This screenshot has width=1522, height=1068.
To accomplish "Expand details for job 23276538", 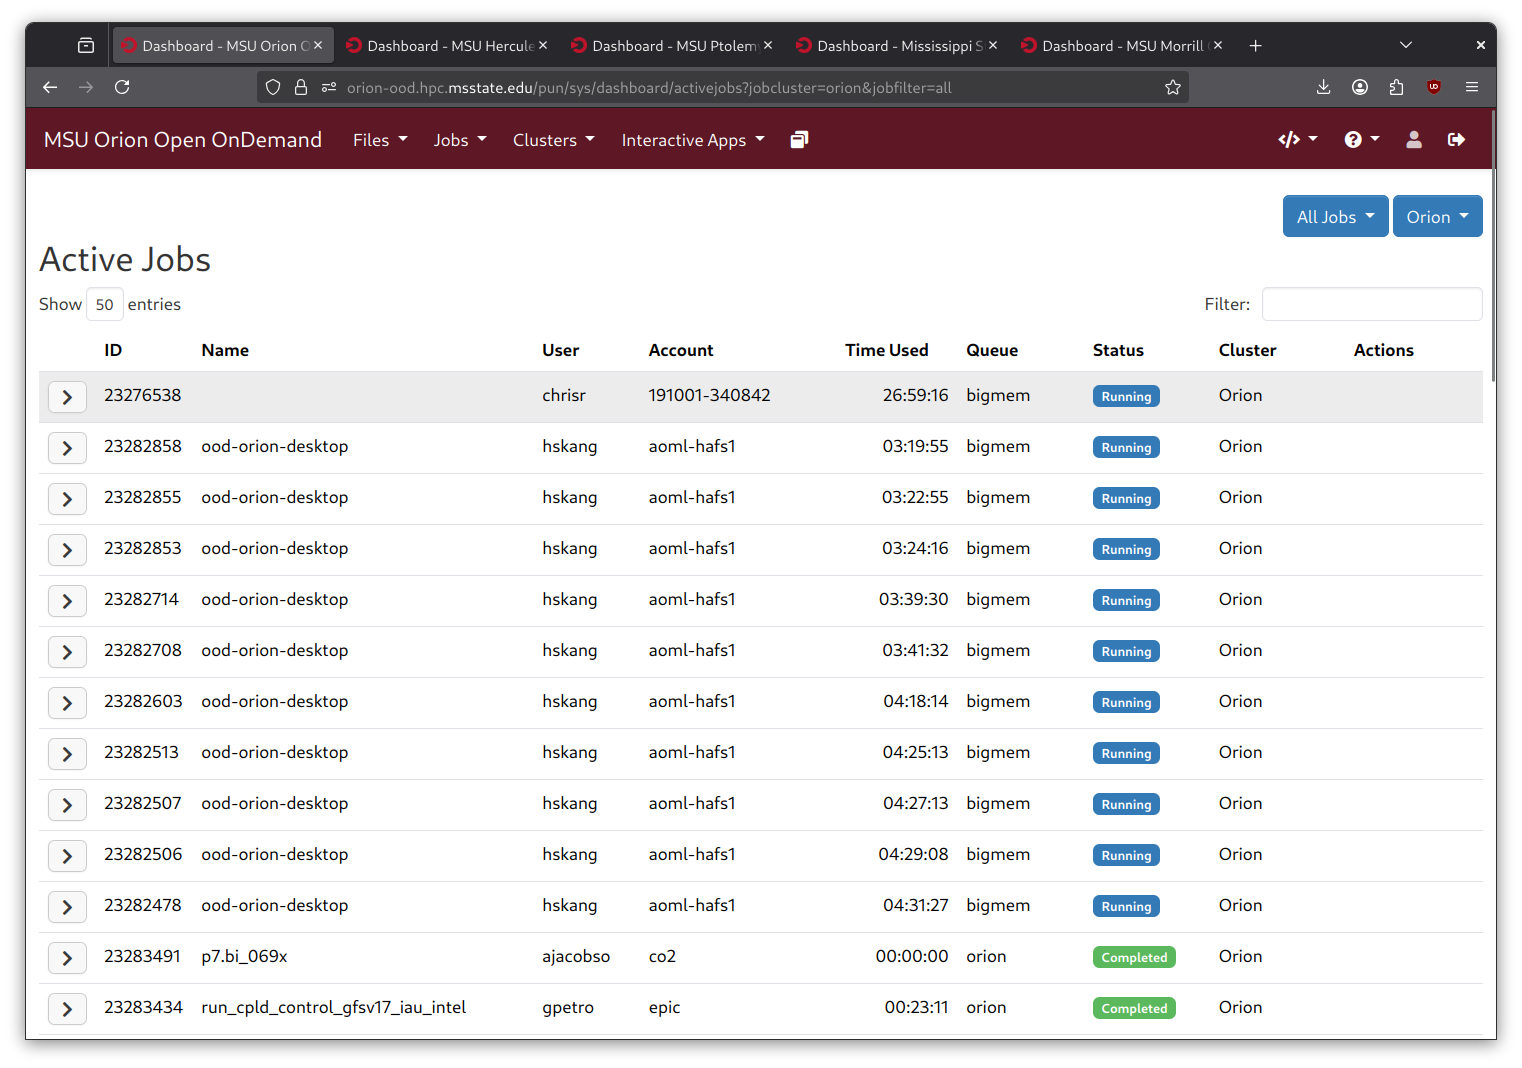I will click(67, 397).
